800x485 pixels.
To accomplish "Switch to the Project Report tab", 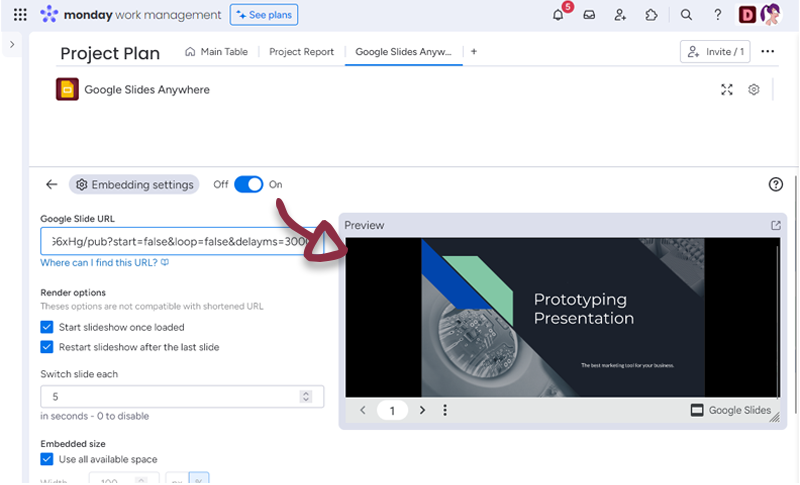I will click(x=301, y=52).
